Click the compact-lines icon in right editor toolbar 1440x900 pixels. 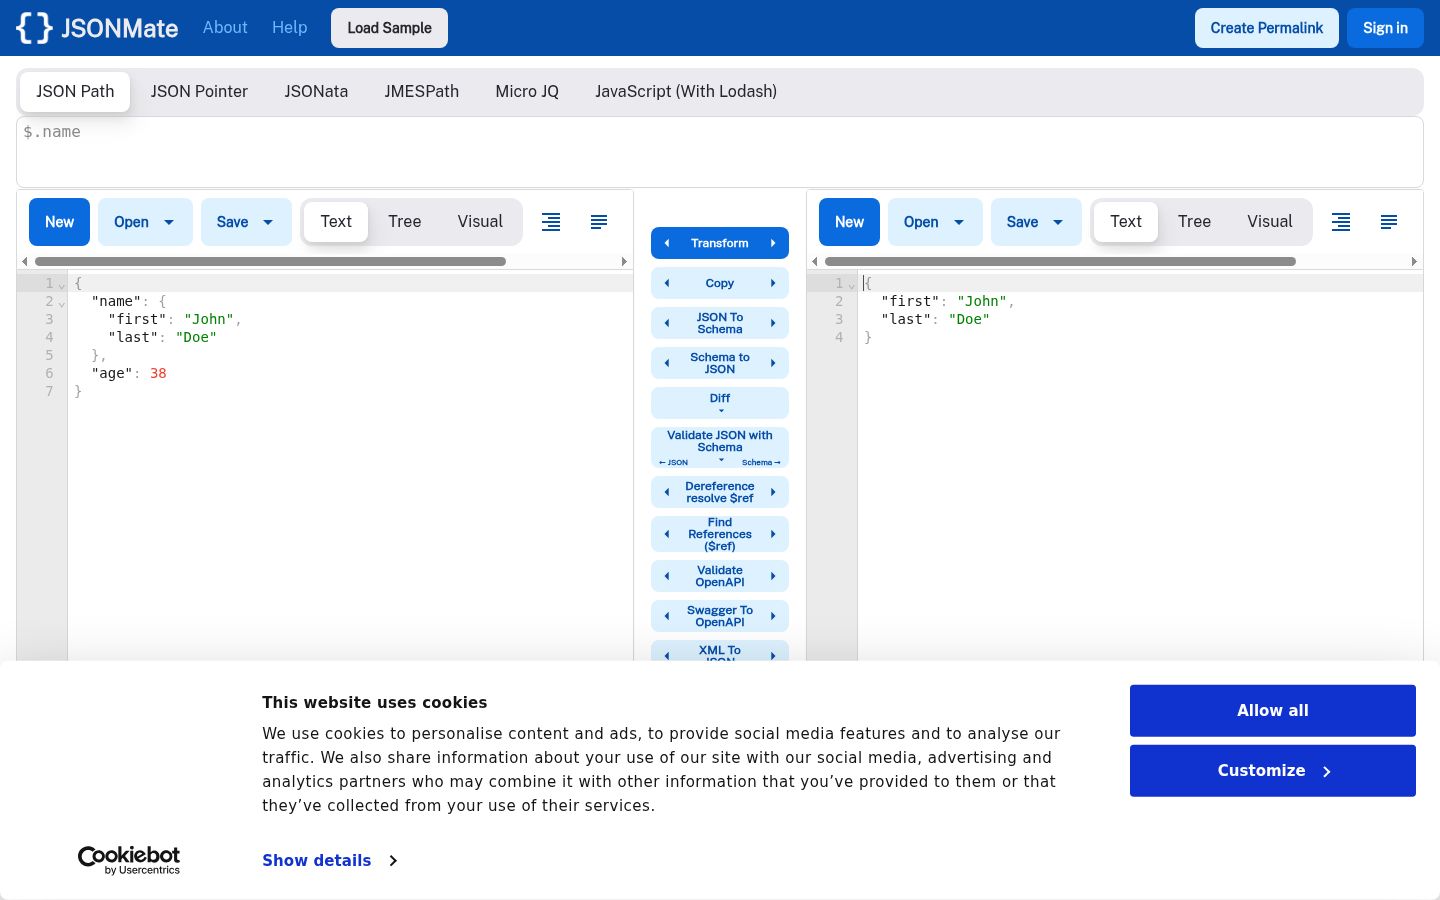pos(1389,222)
